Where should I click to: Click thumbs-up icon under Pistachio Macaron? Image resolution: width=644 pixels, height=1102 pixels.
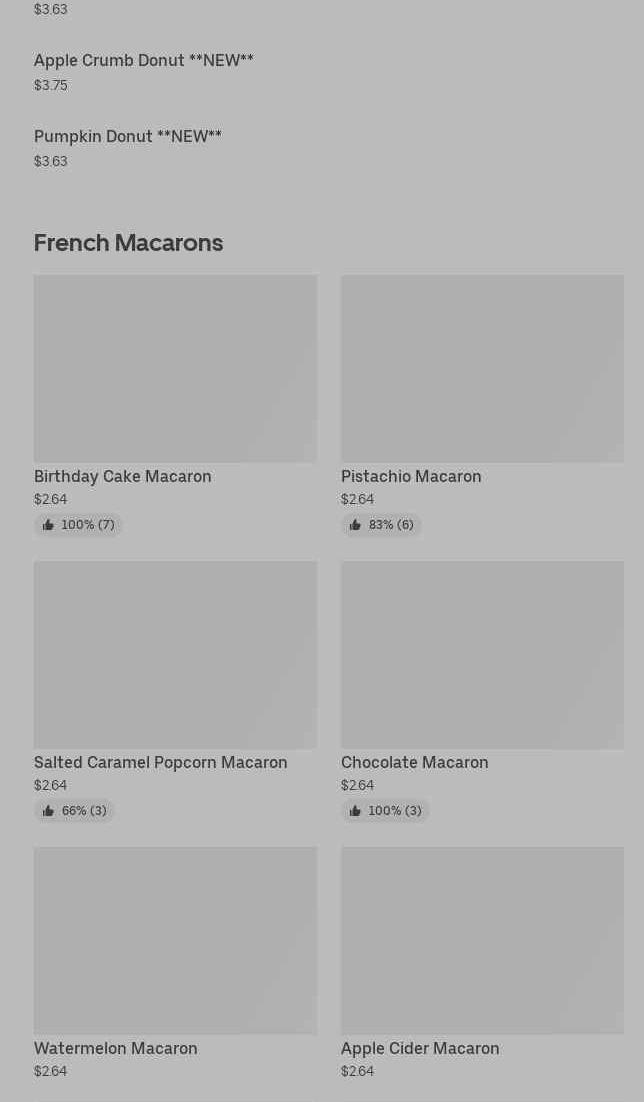tap(355, 525)
